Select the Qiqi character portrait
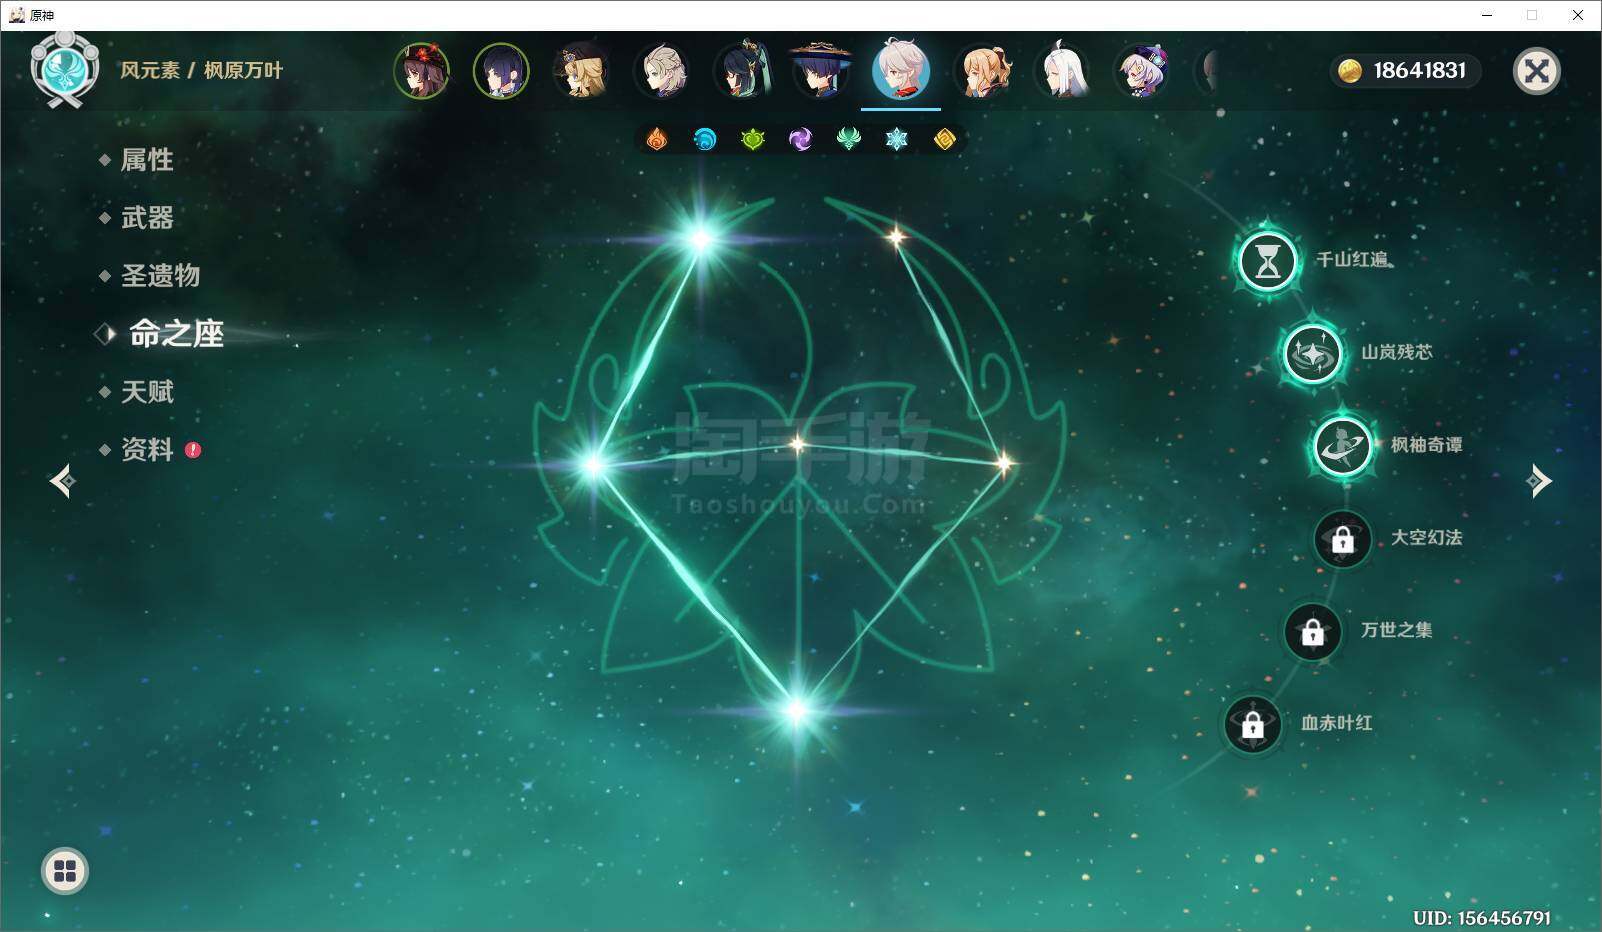 pos(1141,71)
